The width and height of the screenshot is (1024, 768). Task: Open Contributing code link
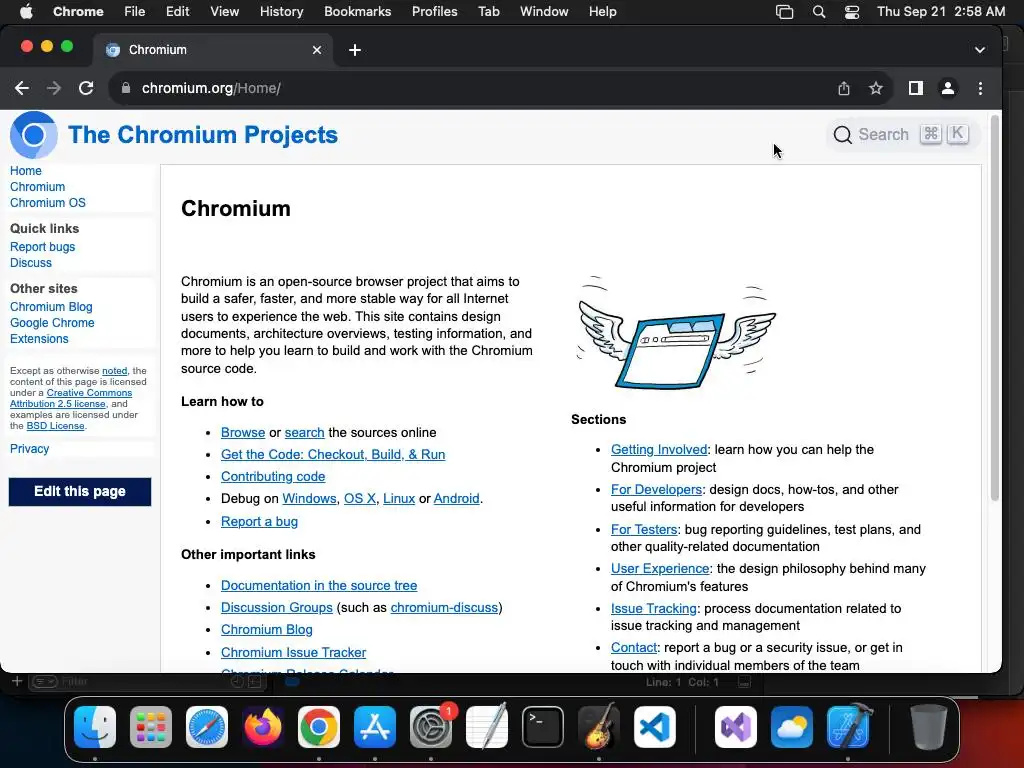(x=273, y=477)
